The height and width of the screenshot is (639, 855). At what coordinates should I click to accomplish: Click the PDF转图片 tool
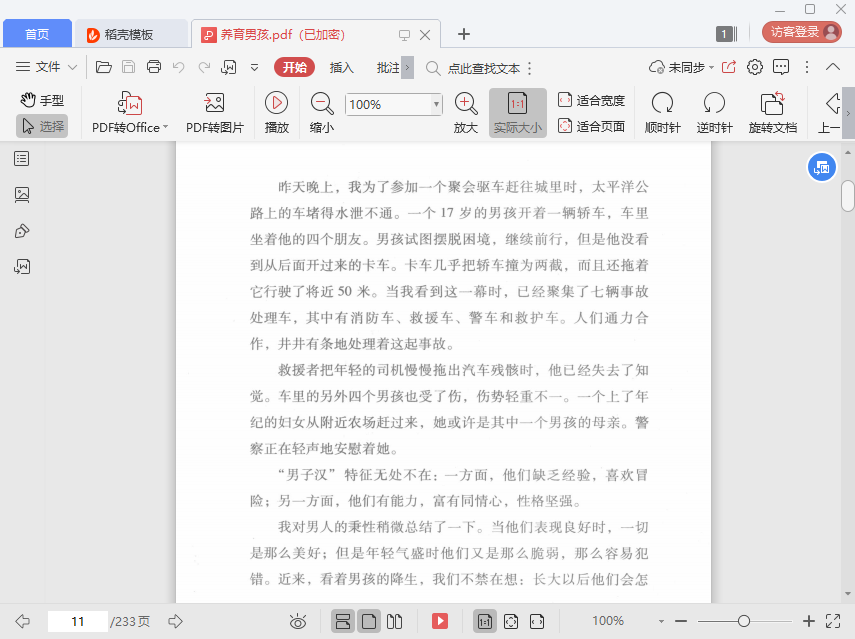214,104
